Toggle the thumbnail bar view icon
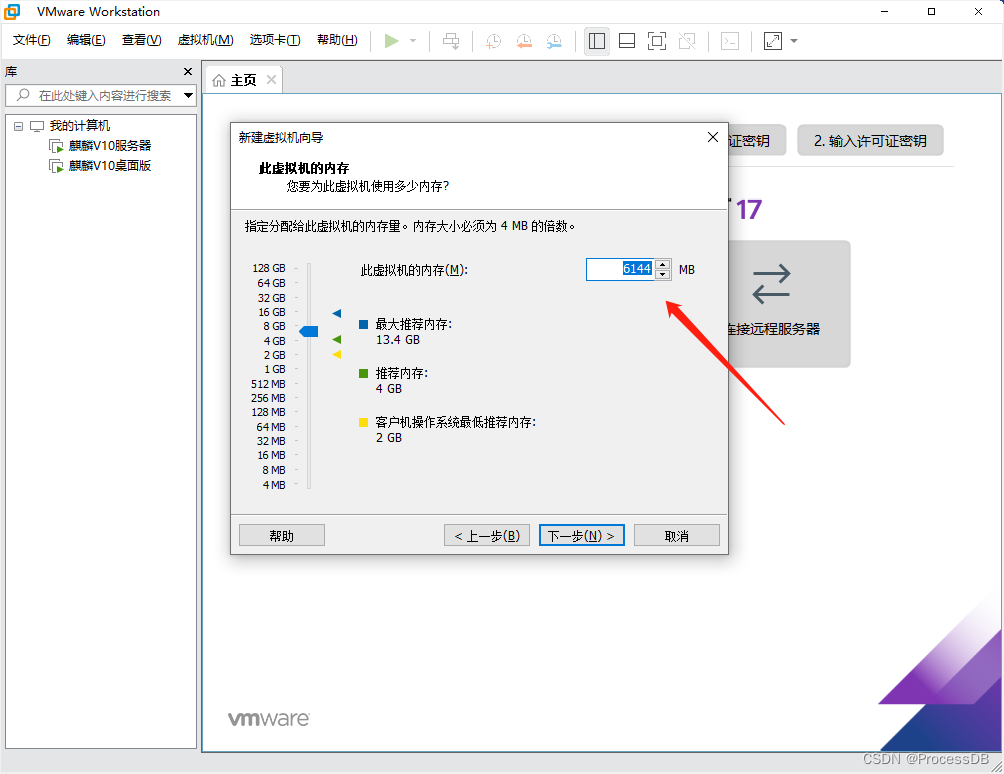The image size is (1004, 774). 627,41
